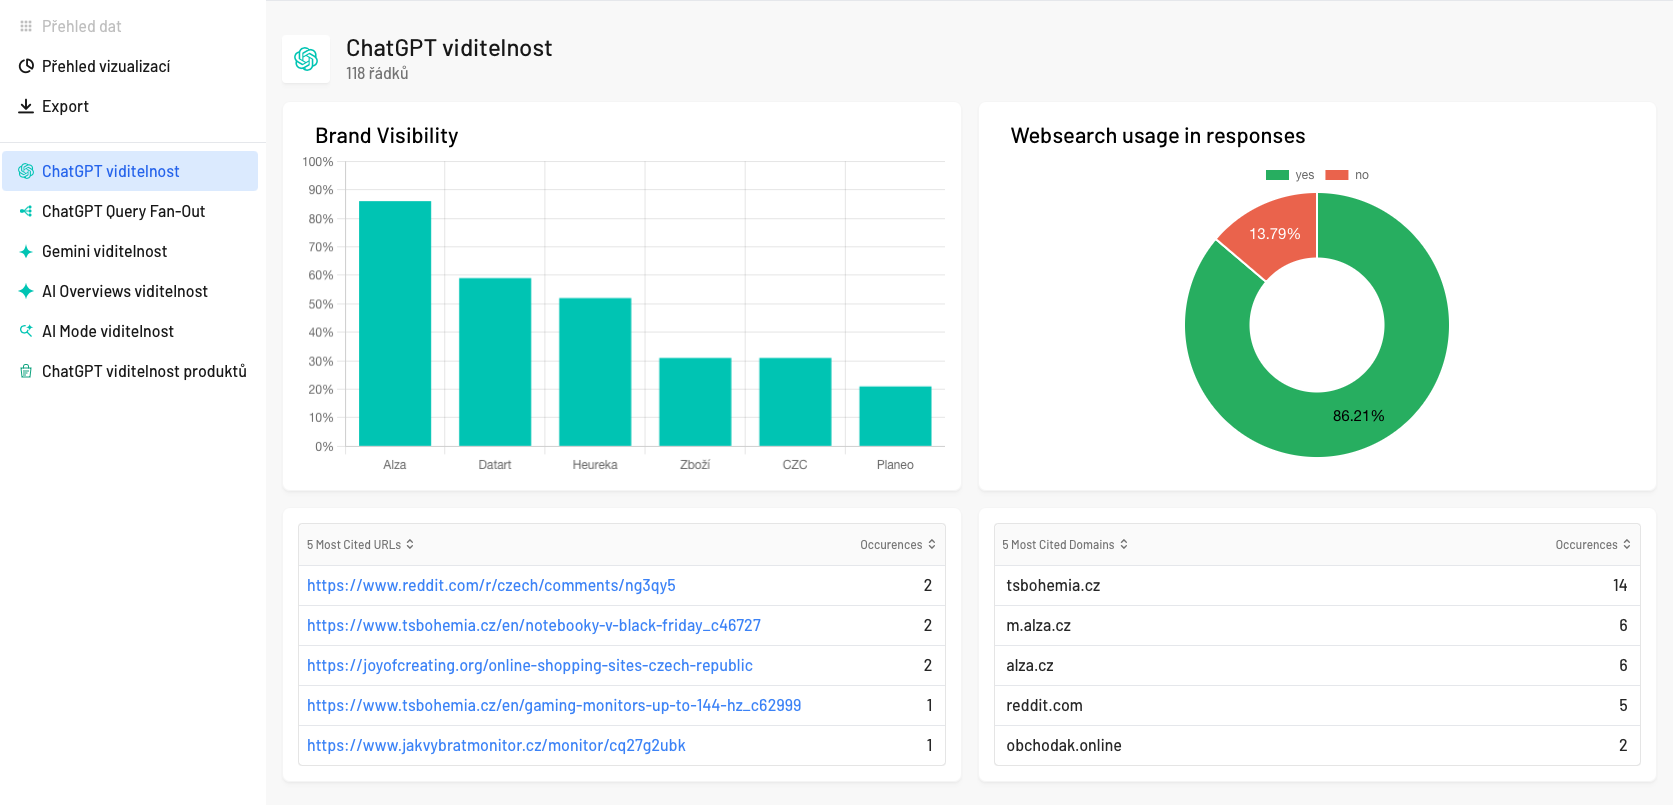Click the shopping bag icon for ChatGPT viditelnost produktů
This screenshot has height=805, width=1673.
(x=26, y=371)
